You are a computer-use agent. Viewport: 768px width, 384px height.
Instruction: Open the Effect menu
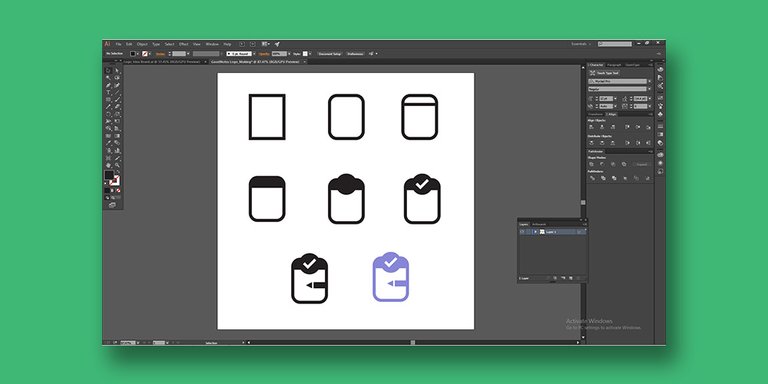(184, 44)
